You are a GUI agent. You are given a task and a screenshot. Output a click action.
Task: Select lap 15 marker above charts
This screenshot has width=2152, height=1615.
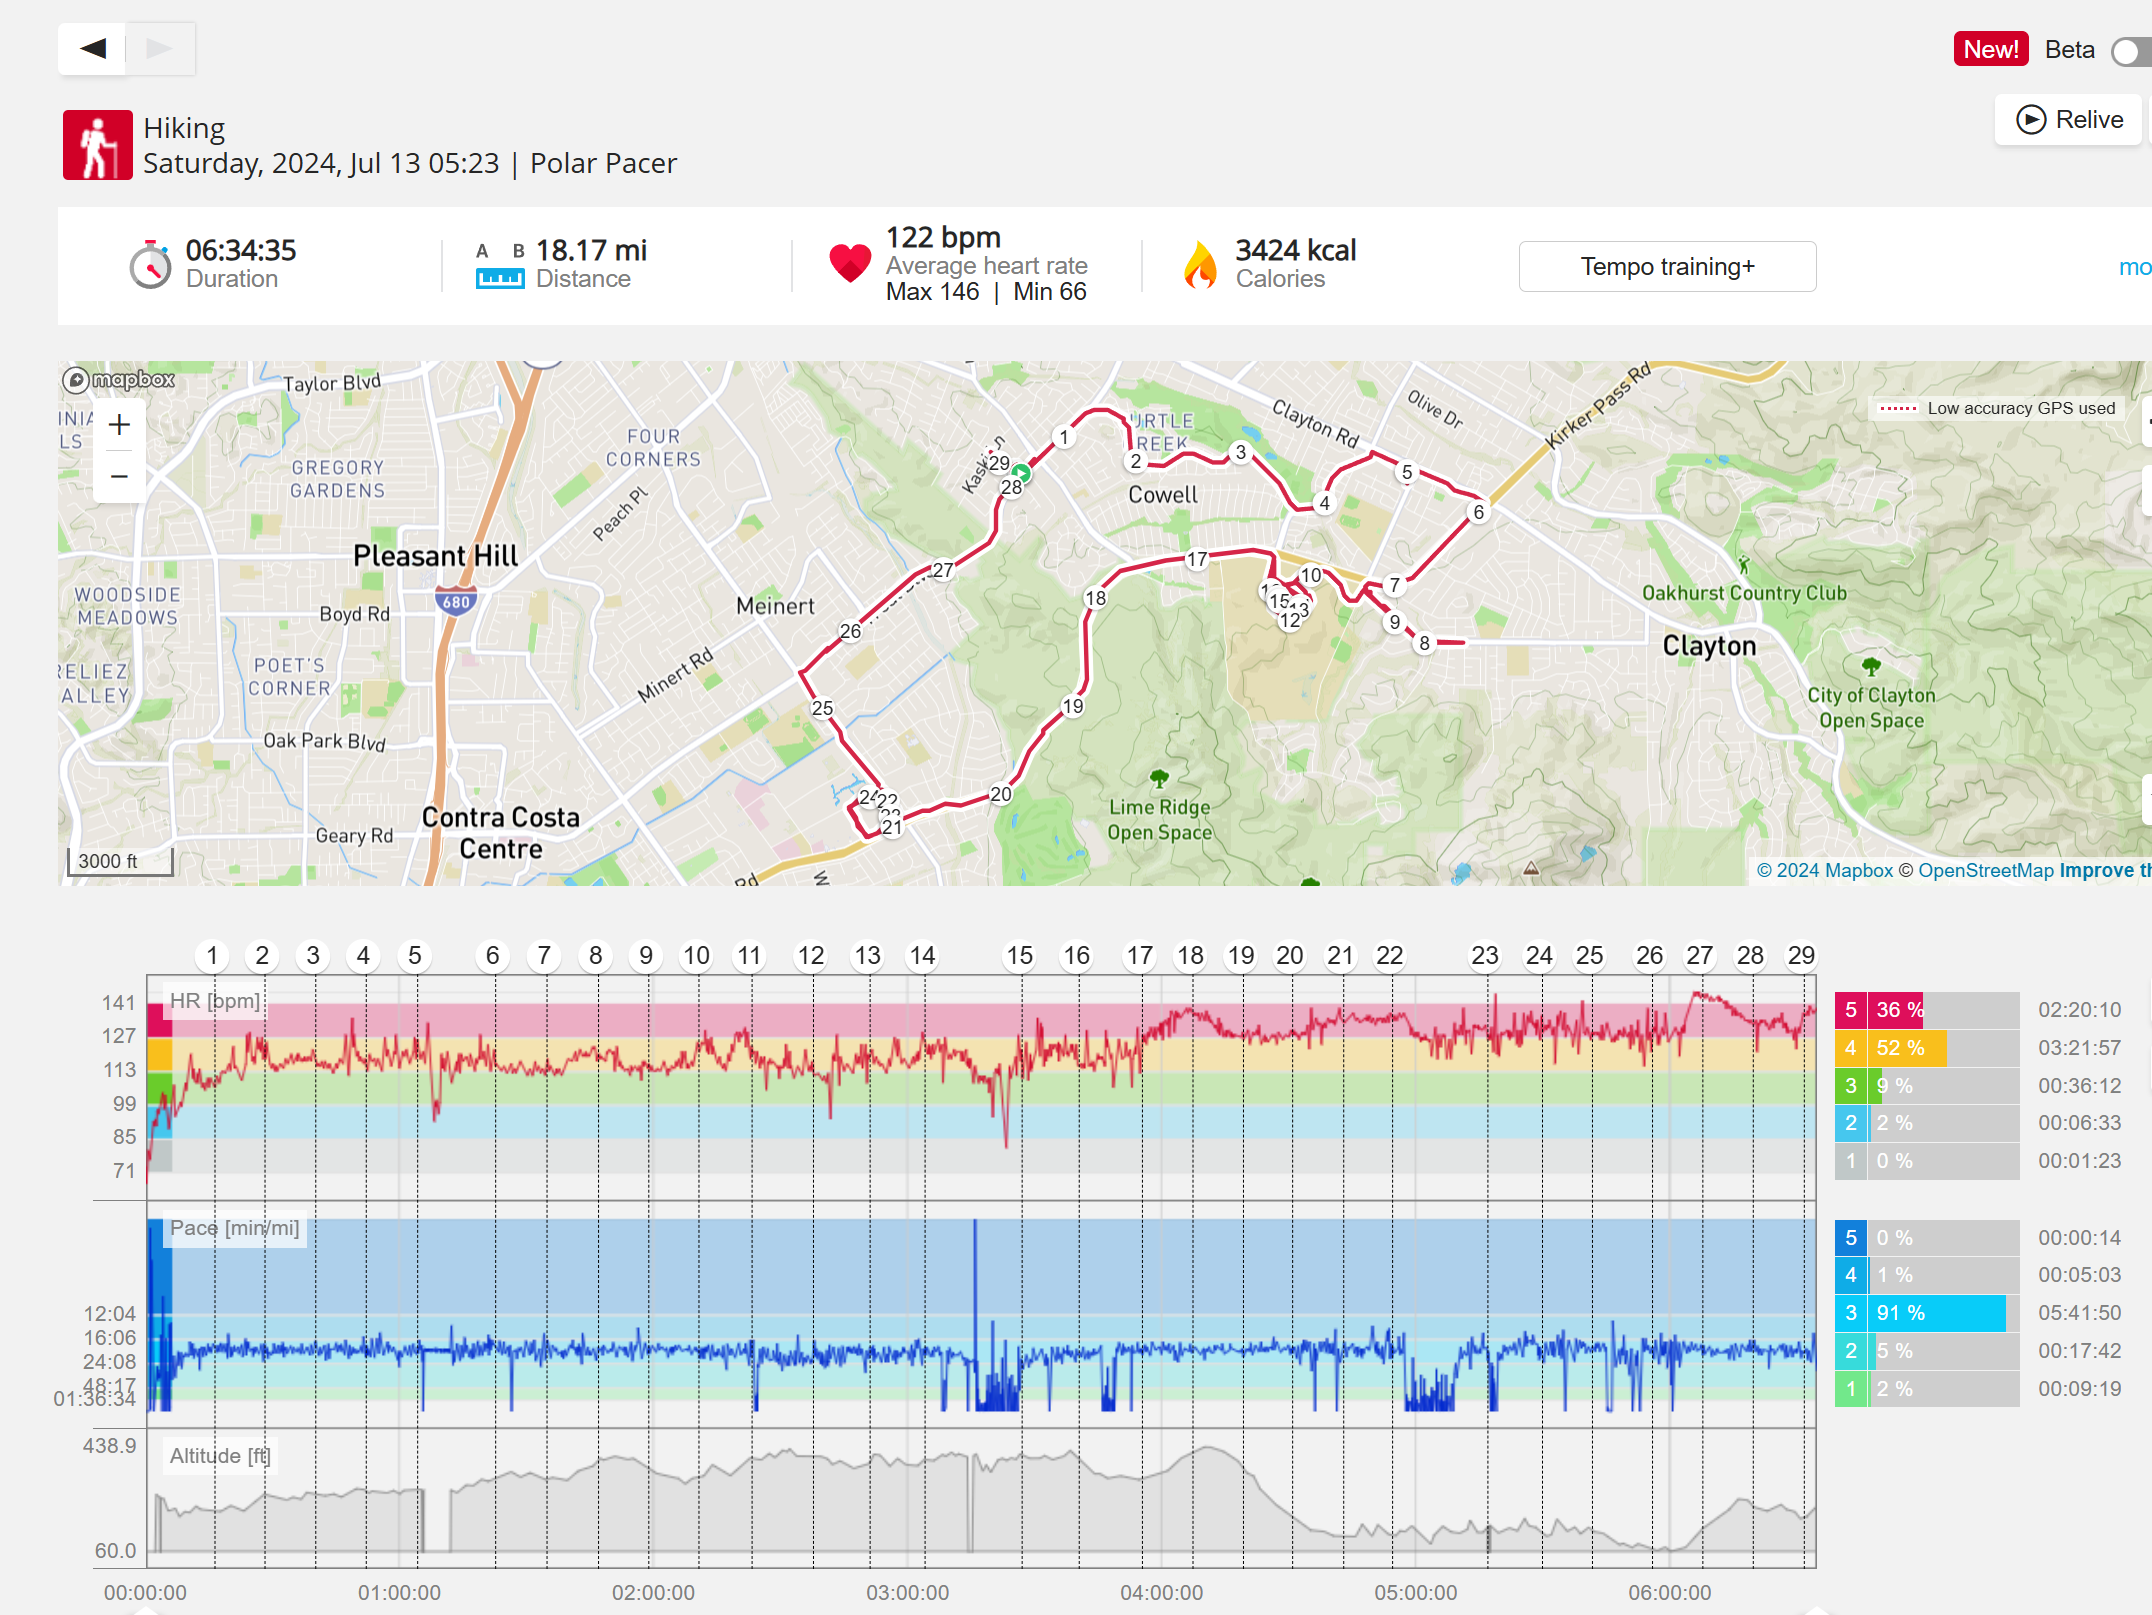coord(1019,956)
